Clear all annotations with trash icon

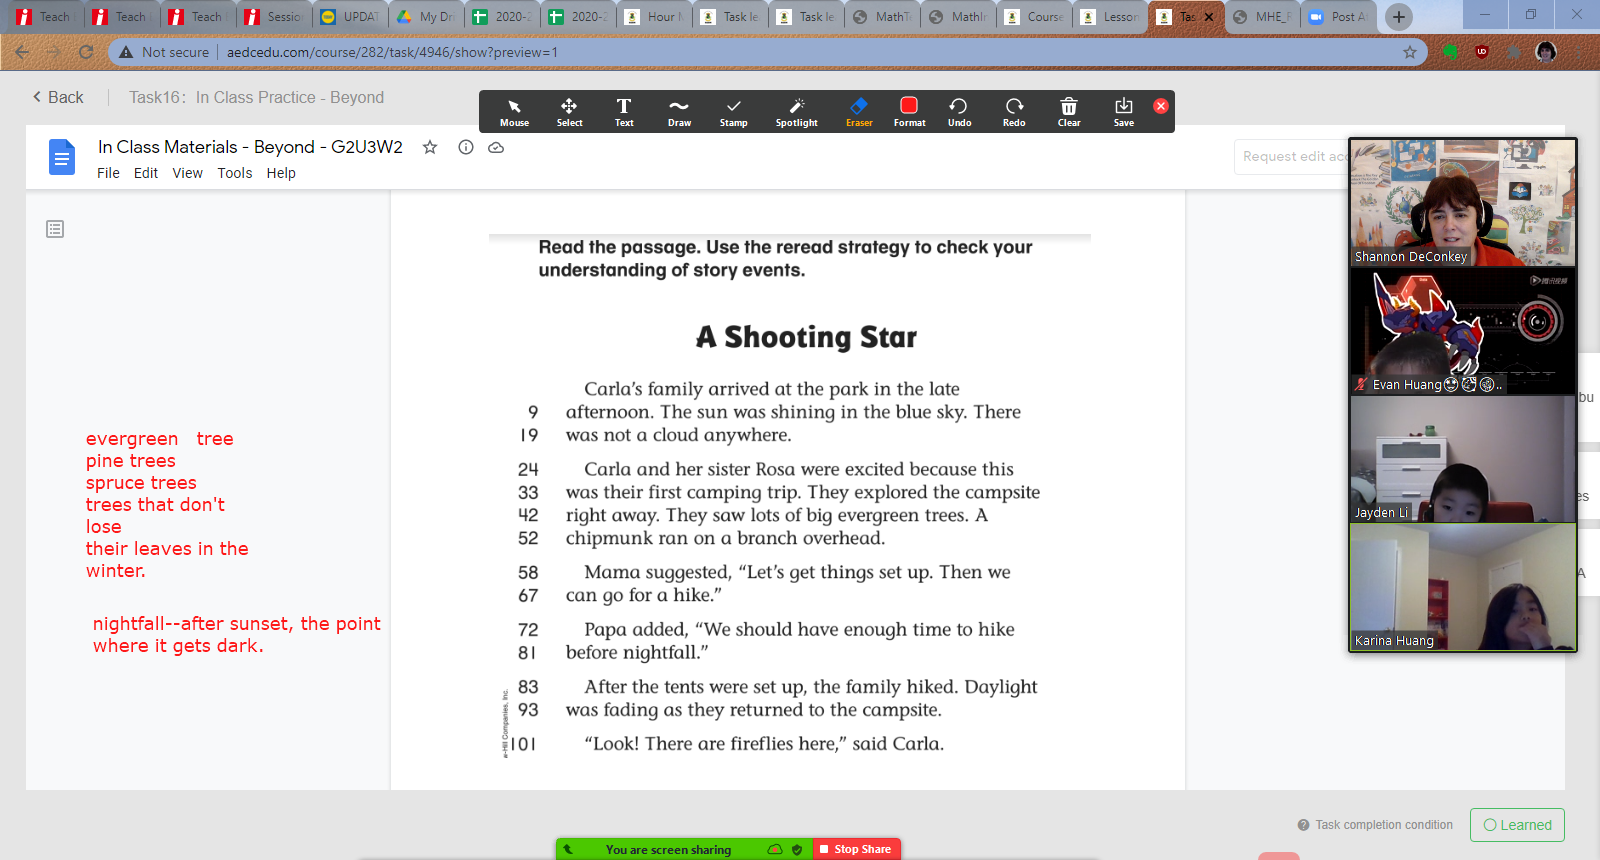(x=1069, y=112)
